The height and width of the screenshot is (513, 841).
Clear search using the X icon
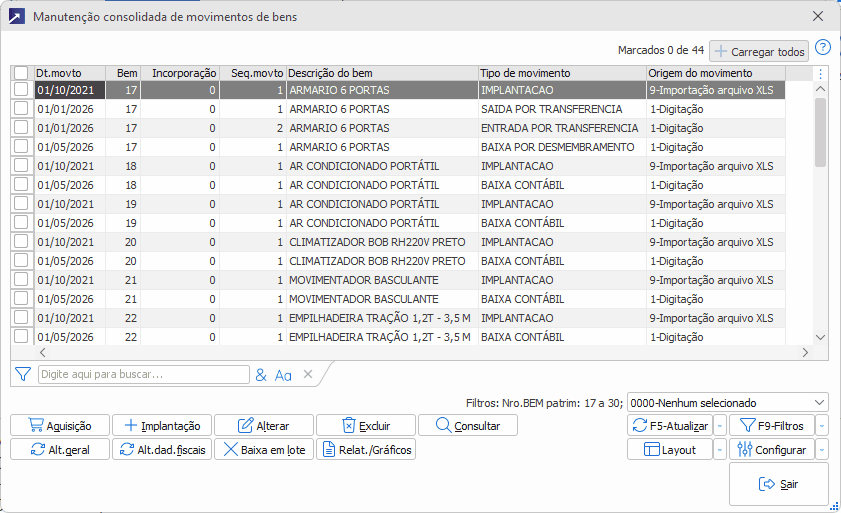[308, 374]
